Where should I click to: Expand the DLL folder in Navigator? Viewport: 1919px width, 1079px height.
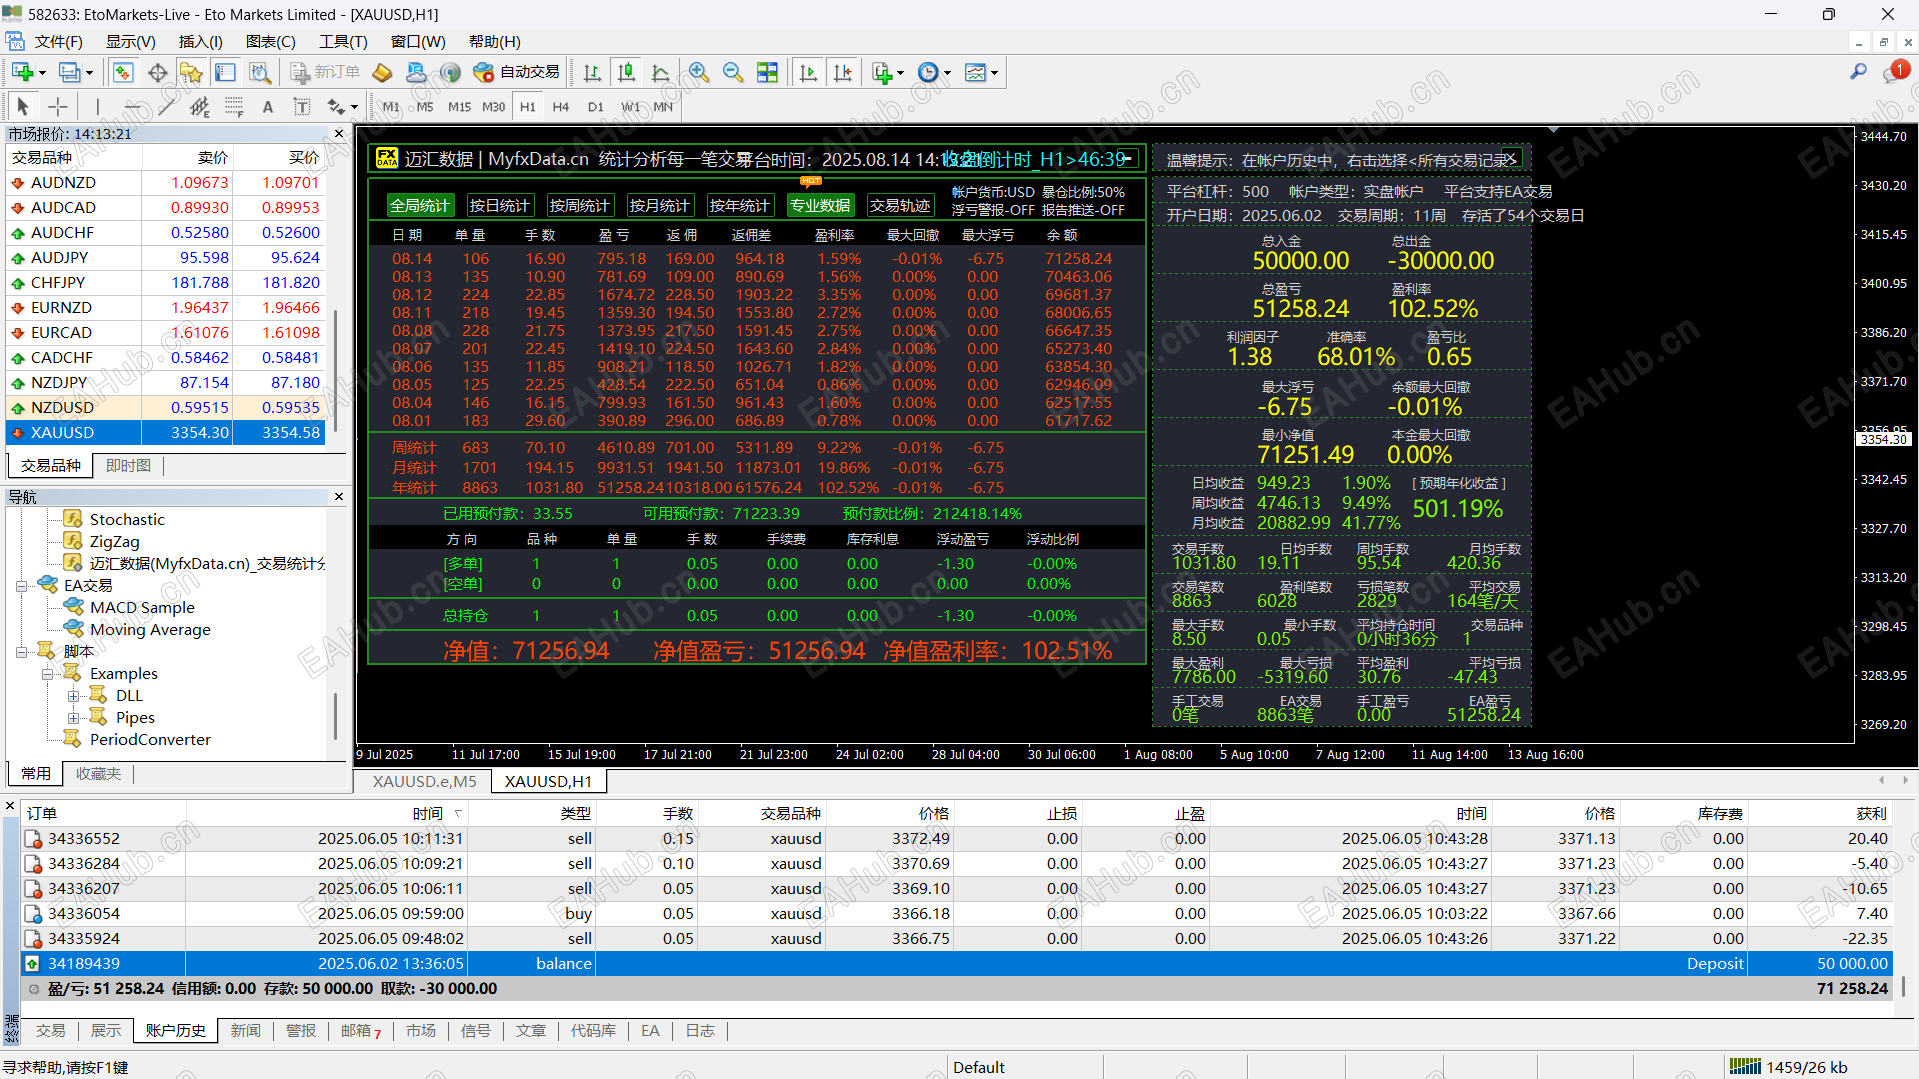point(73,696)
